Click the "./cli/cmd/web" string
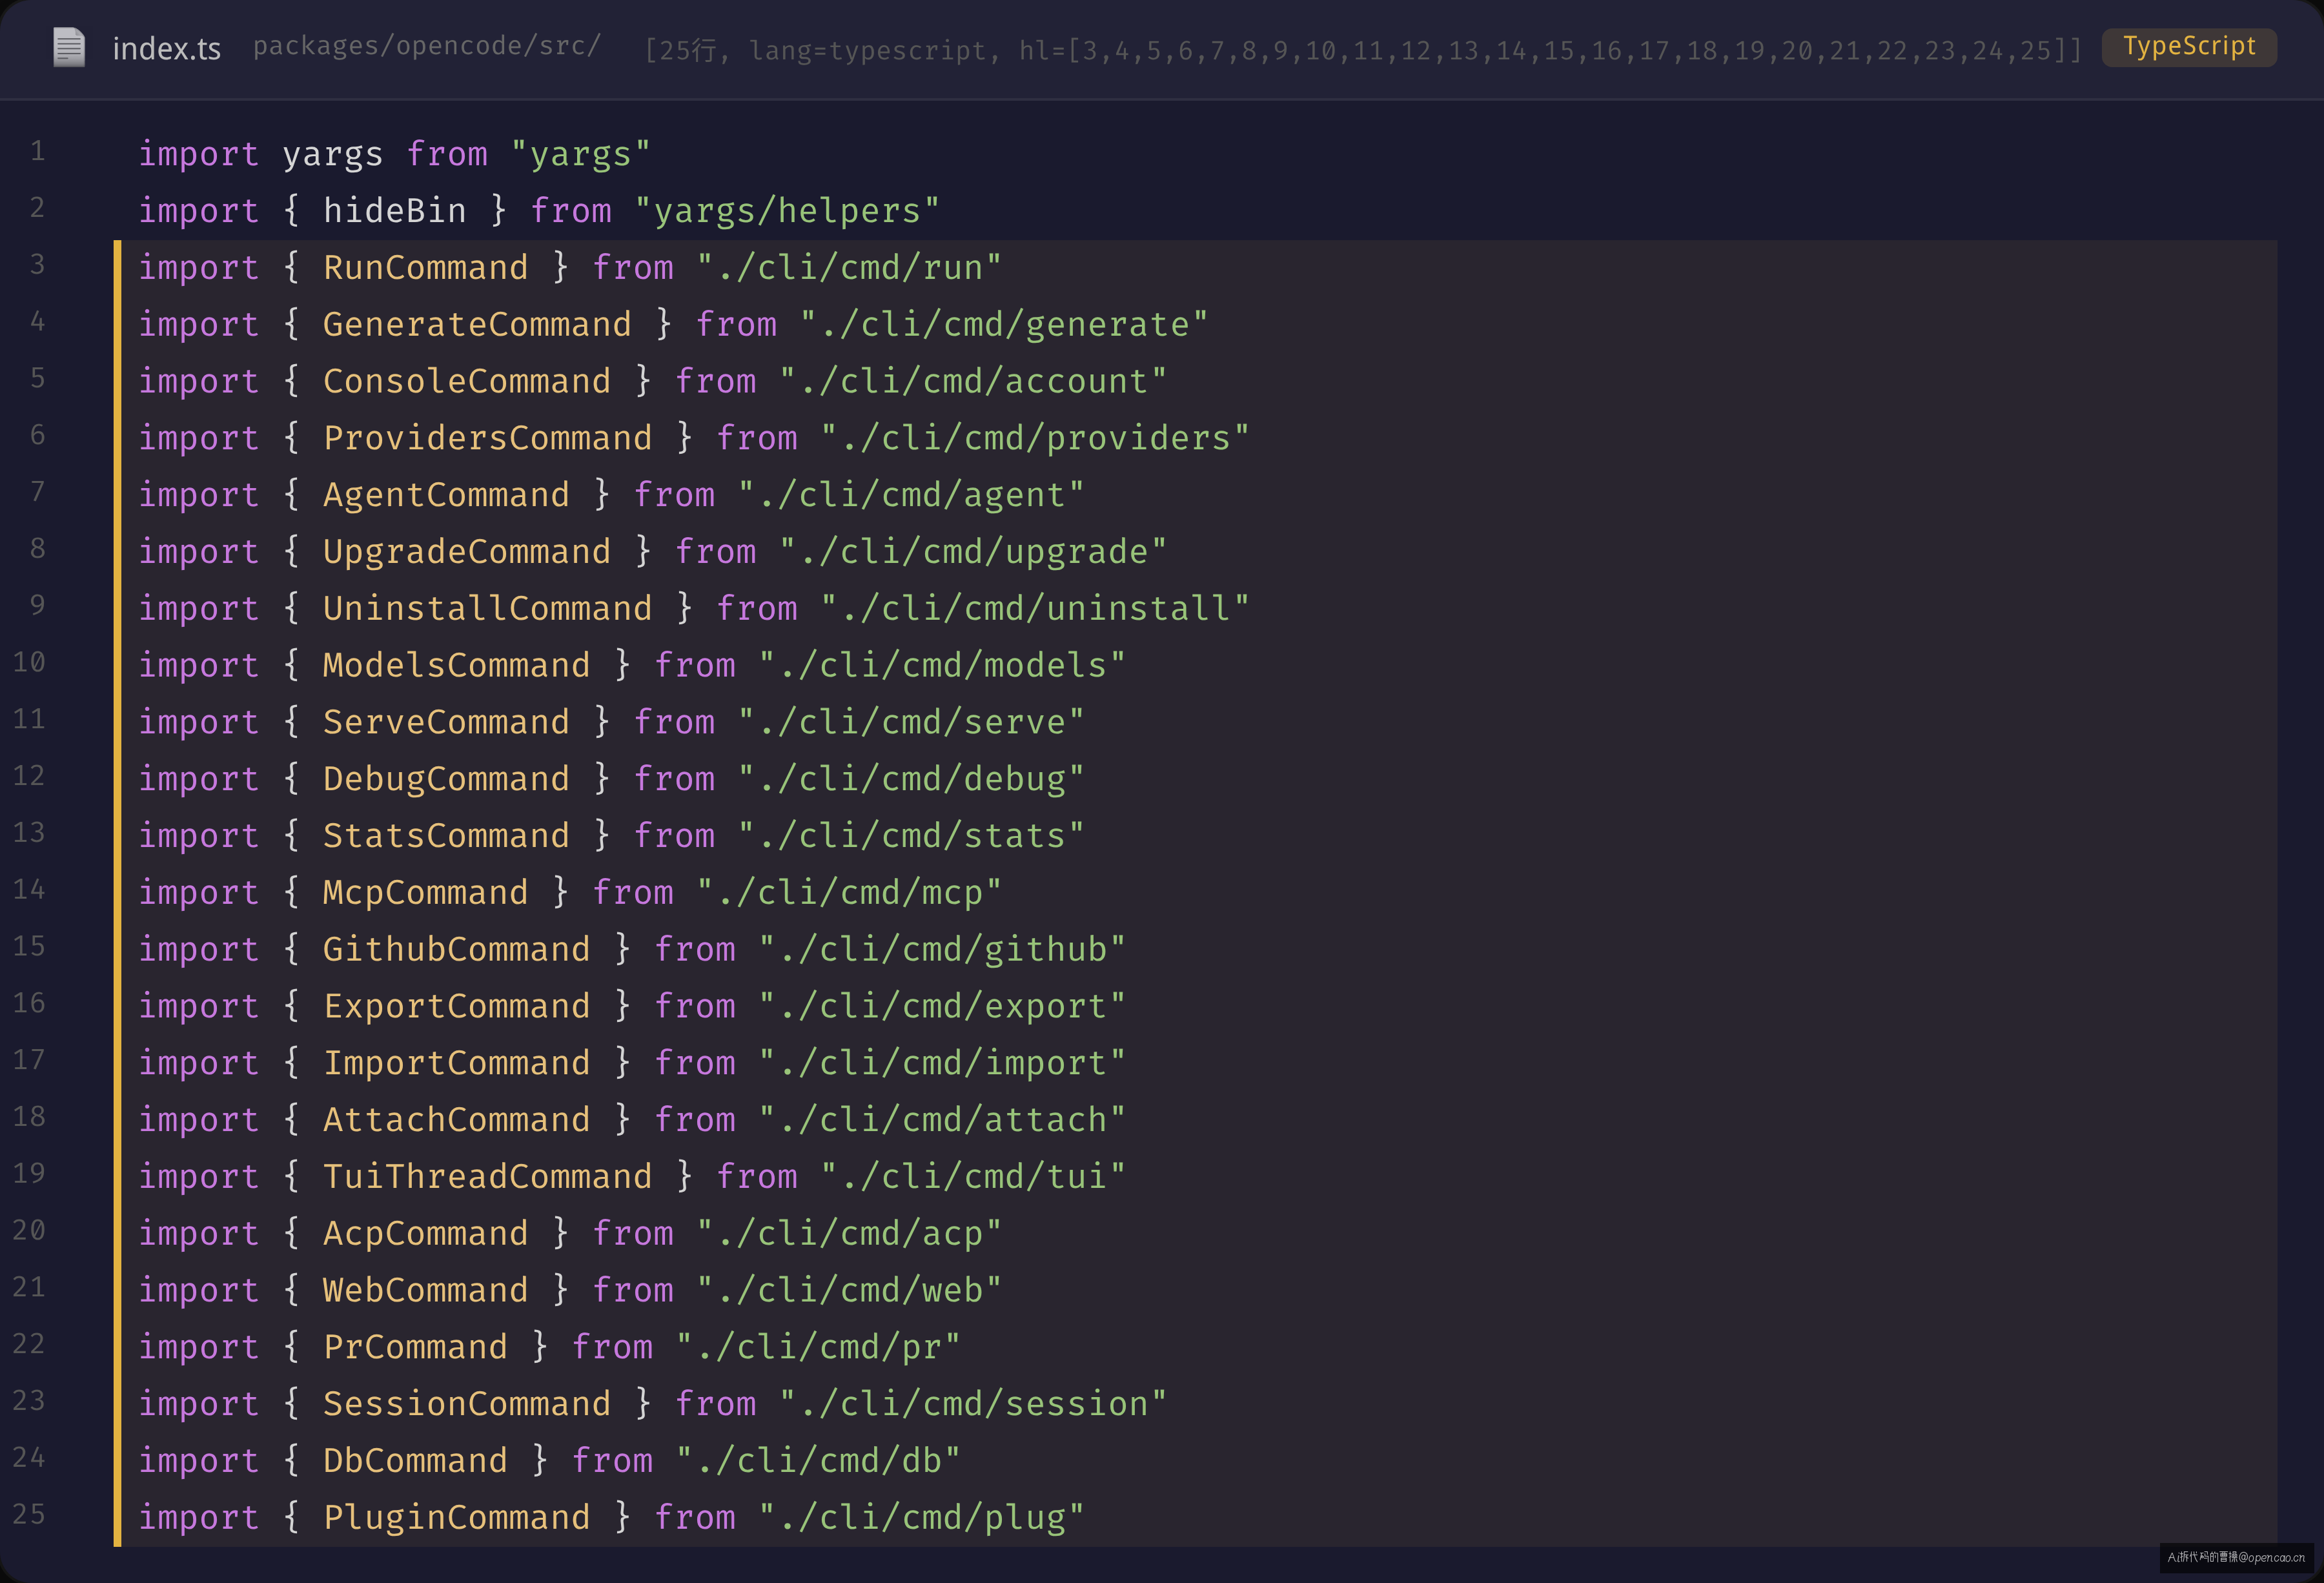Viewport: 2324px width, 1583px height. click(x=849, y=1290)
